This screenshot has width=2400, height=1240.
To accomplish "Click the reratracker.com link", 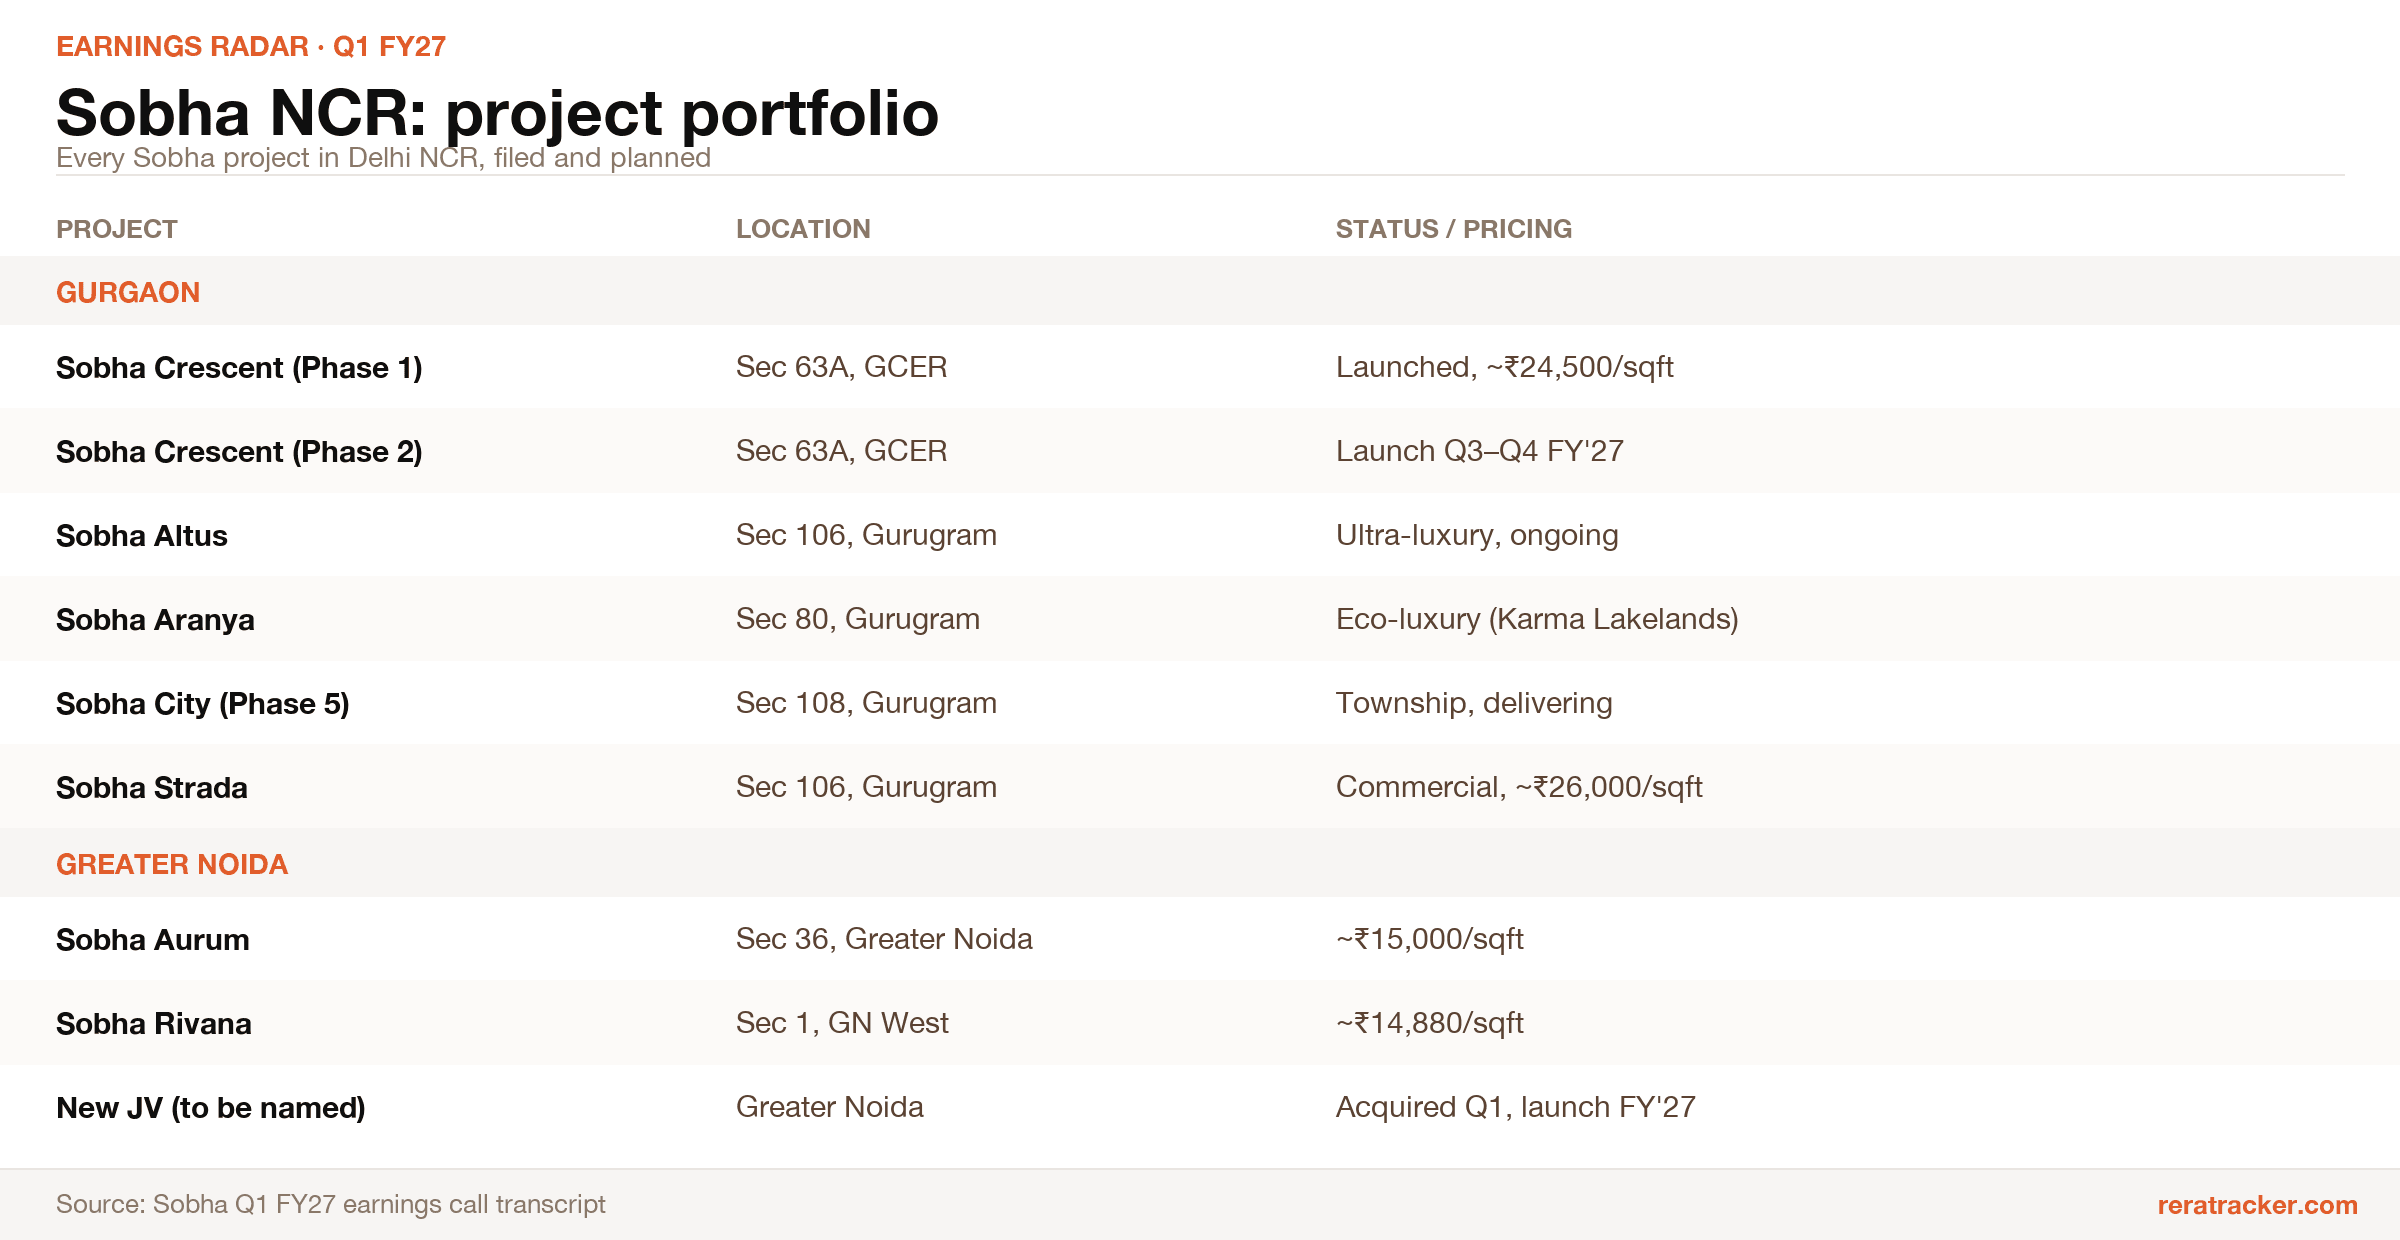I will tap(2257, 1205).
